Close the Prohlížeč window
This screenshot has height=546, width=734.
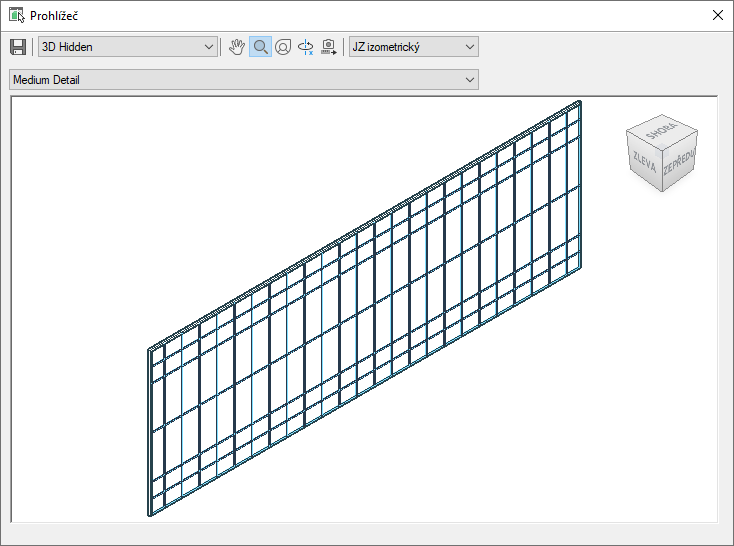(718, 15)
